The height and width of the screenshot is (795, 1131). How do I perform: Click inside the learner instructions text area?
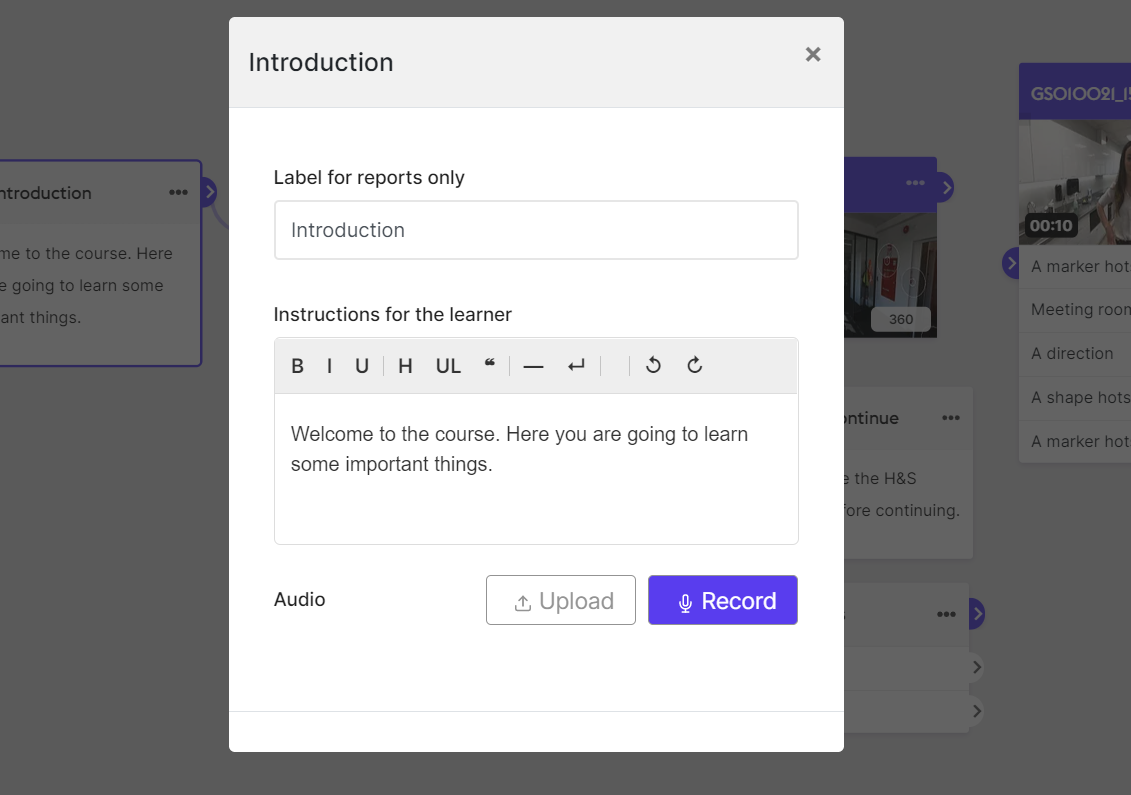(536, 468)
